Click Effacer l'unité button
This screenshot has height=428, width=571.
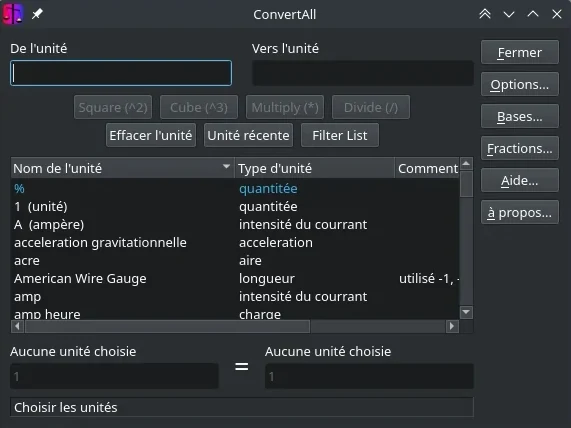[x=151, y=136]
